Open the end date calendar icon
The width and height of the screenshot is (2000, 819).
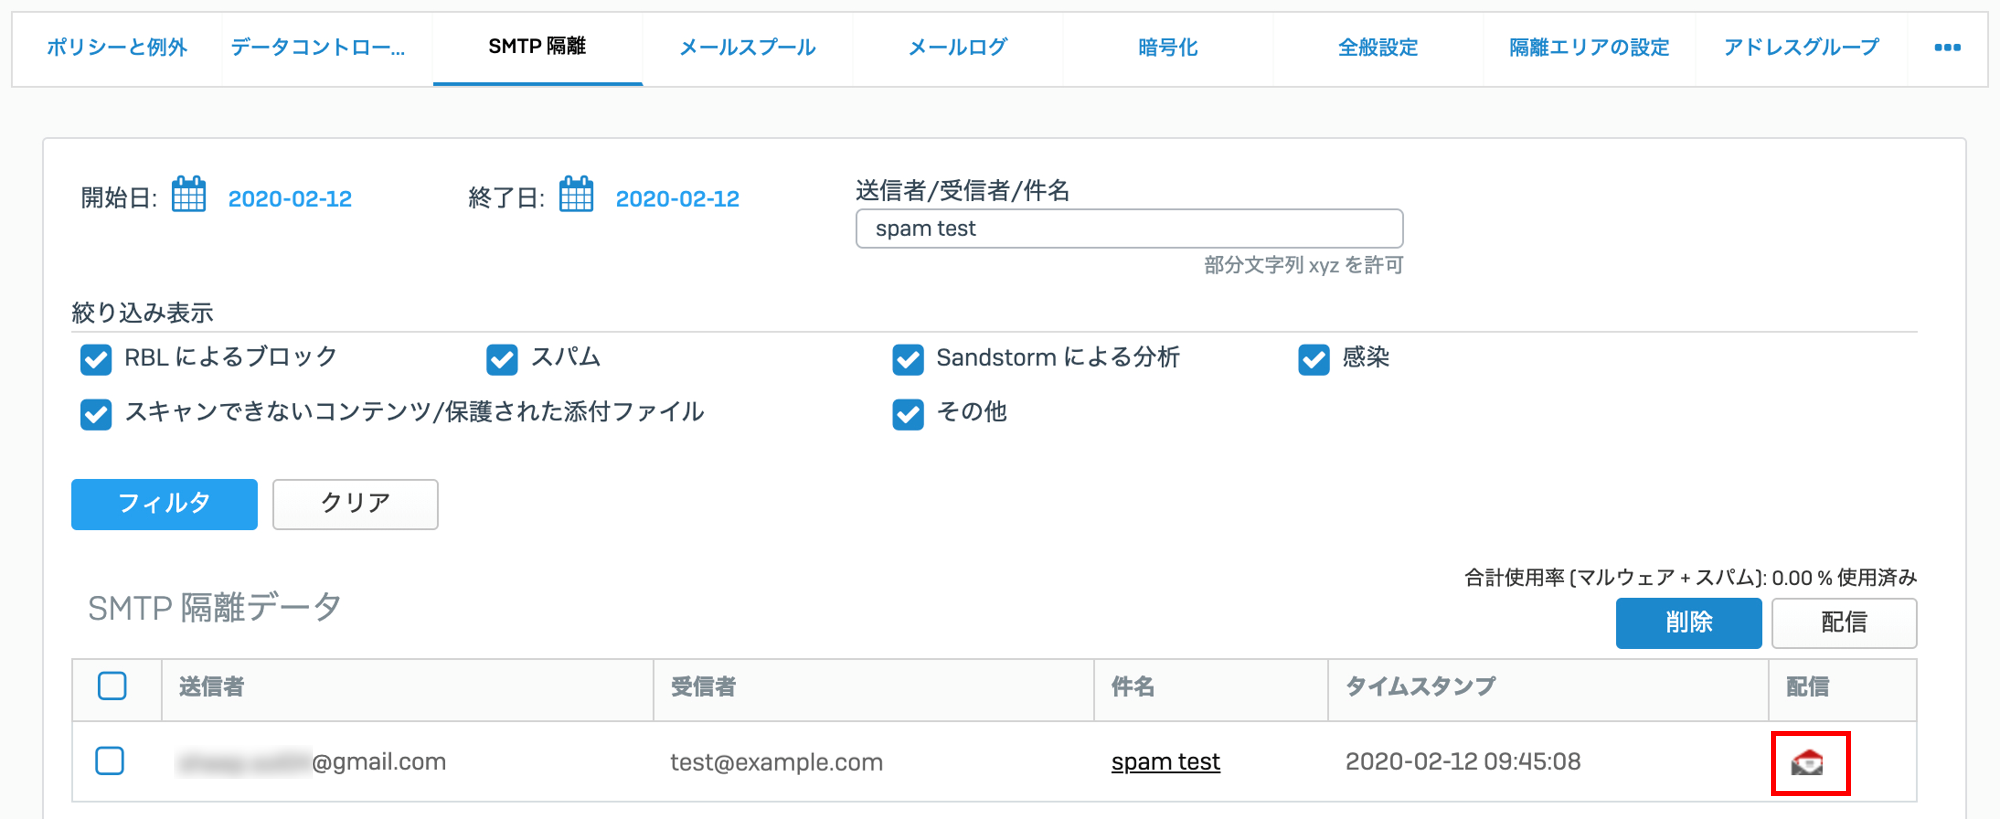click(x=576, y=195)
